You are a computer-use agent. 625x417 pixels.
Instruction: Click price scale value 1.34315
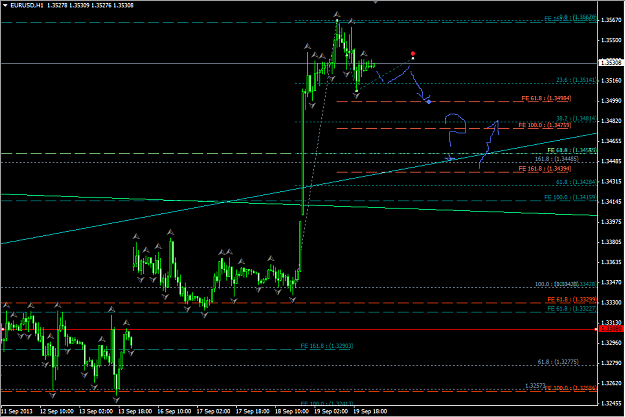click(x=611, y=181)
